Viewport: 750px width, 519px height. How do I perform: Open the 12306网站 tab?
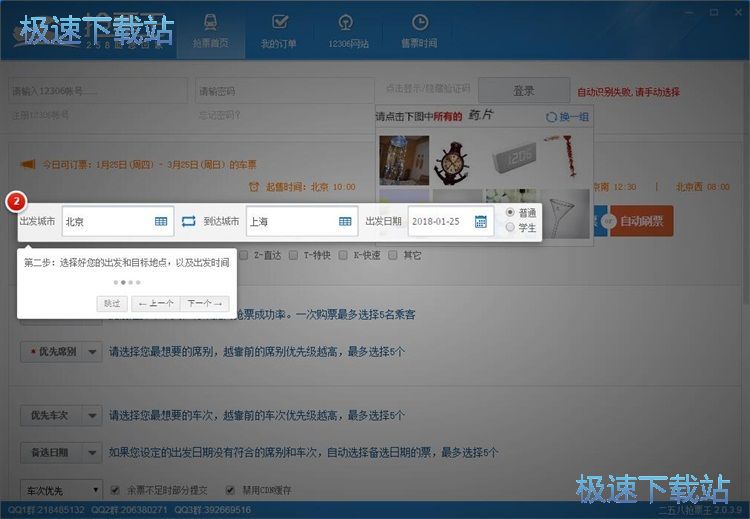[348, 33]
